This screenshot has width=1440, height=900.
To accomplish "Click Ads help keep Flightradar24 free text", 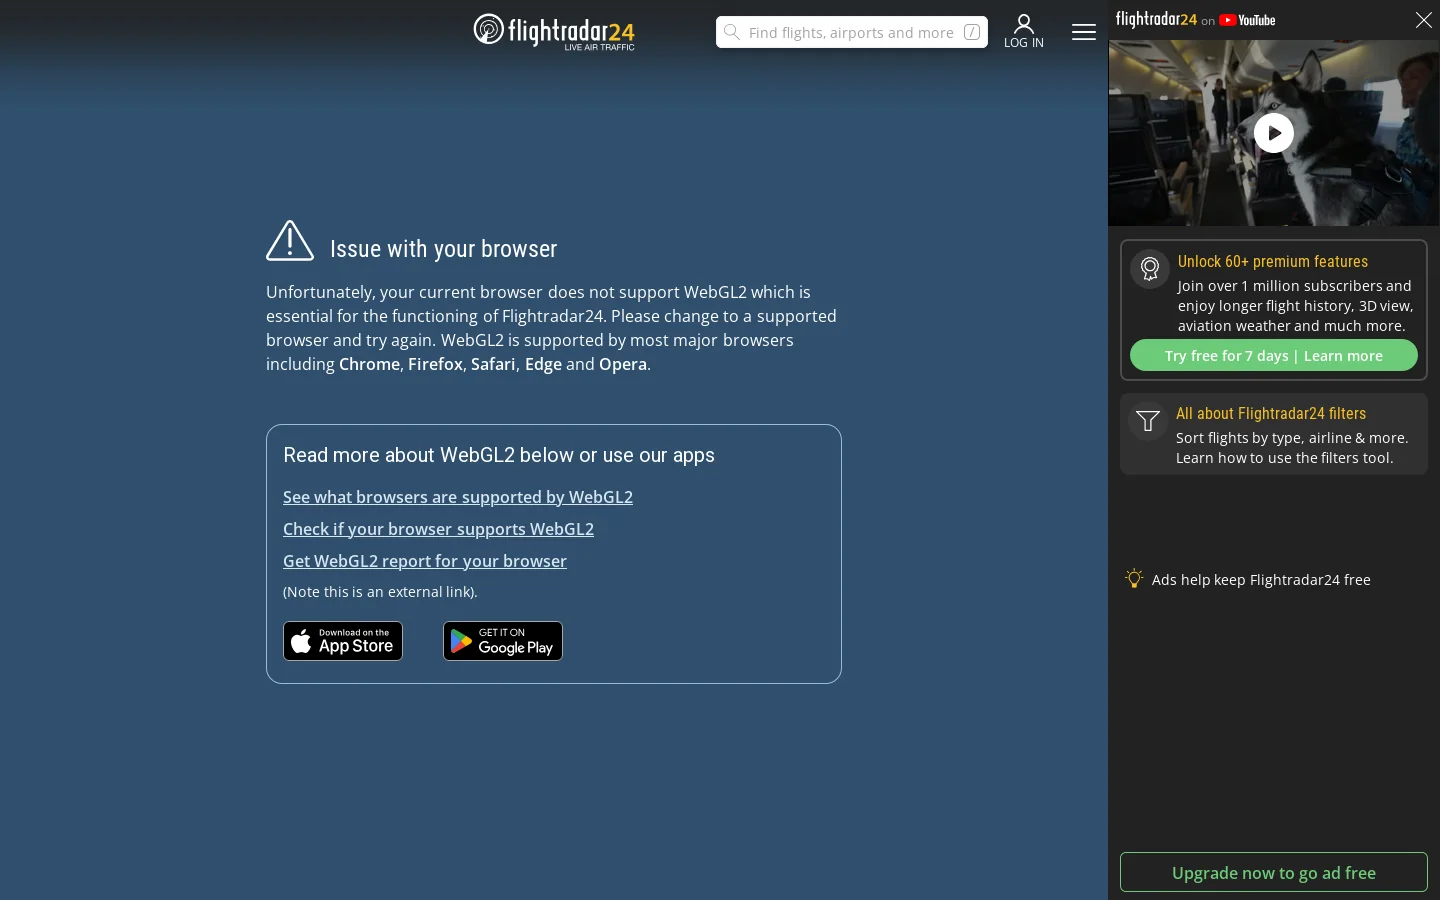I will tap(1261, 580).
